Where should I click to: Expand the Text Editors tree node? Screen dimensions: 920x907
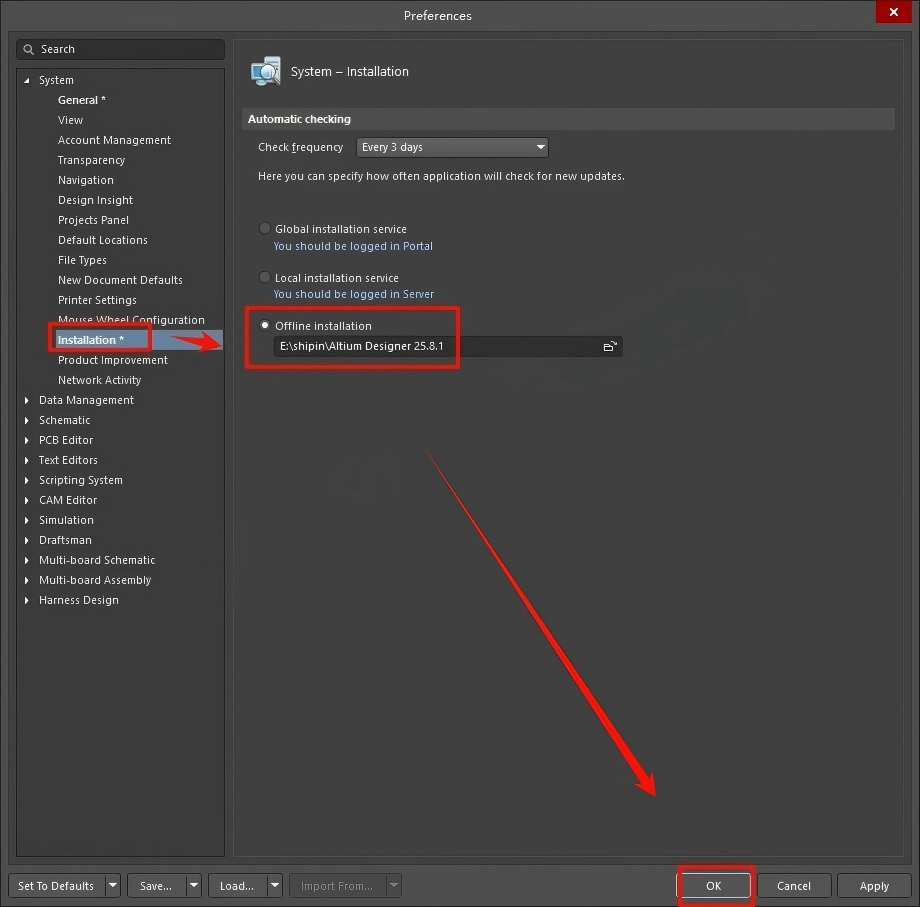[26, 460]
